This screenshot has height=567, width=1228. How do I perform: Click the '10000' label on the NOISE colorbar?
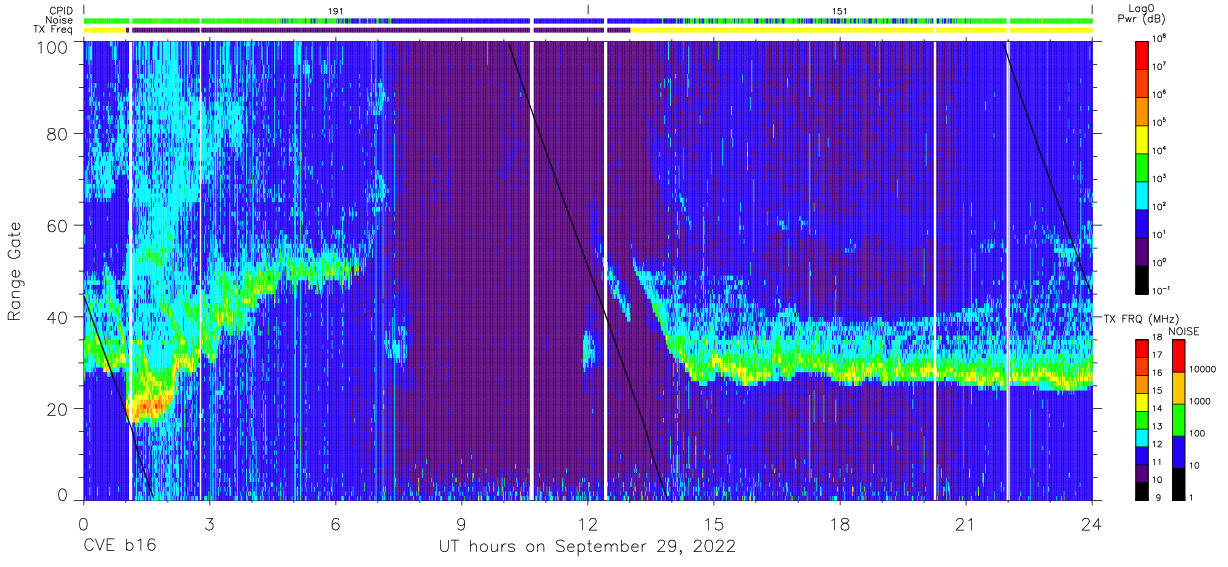(x=1203, y=369)
